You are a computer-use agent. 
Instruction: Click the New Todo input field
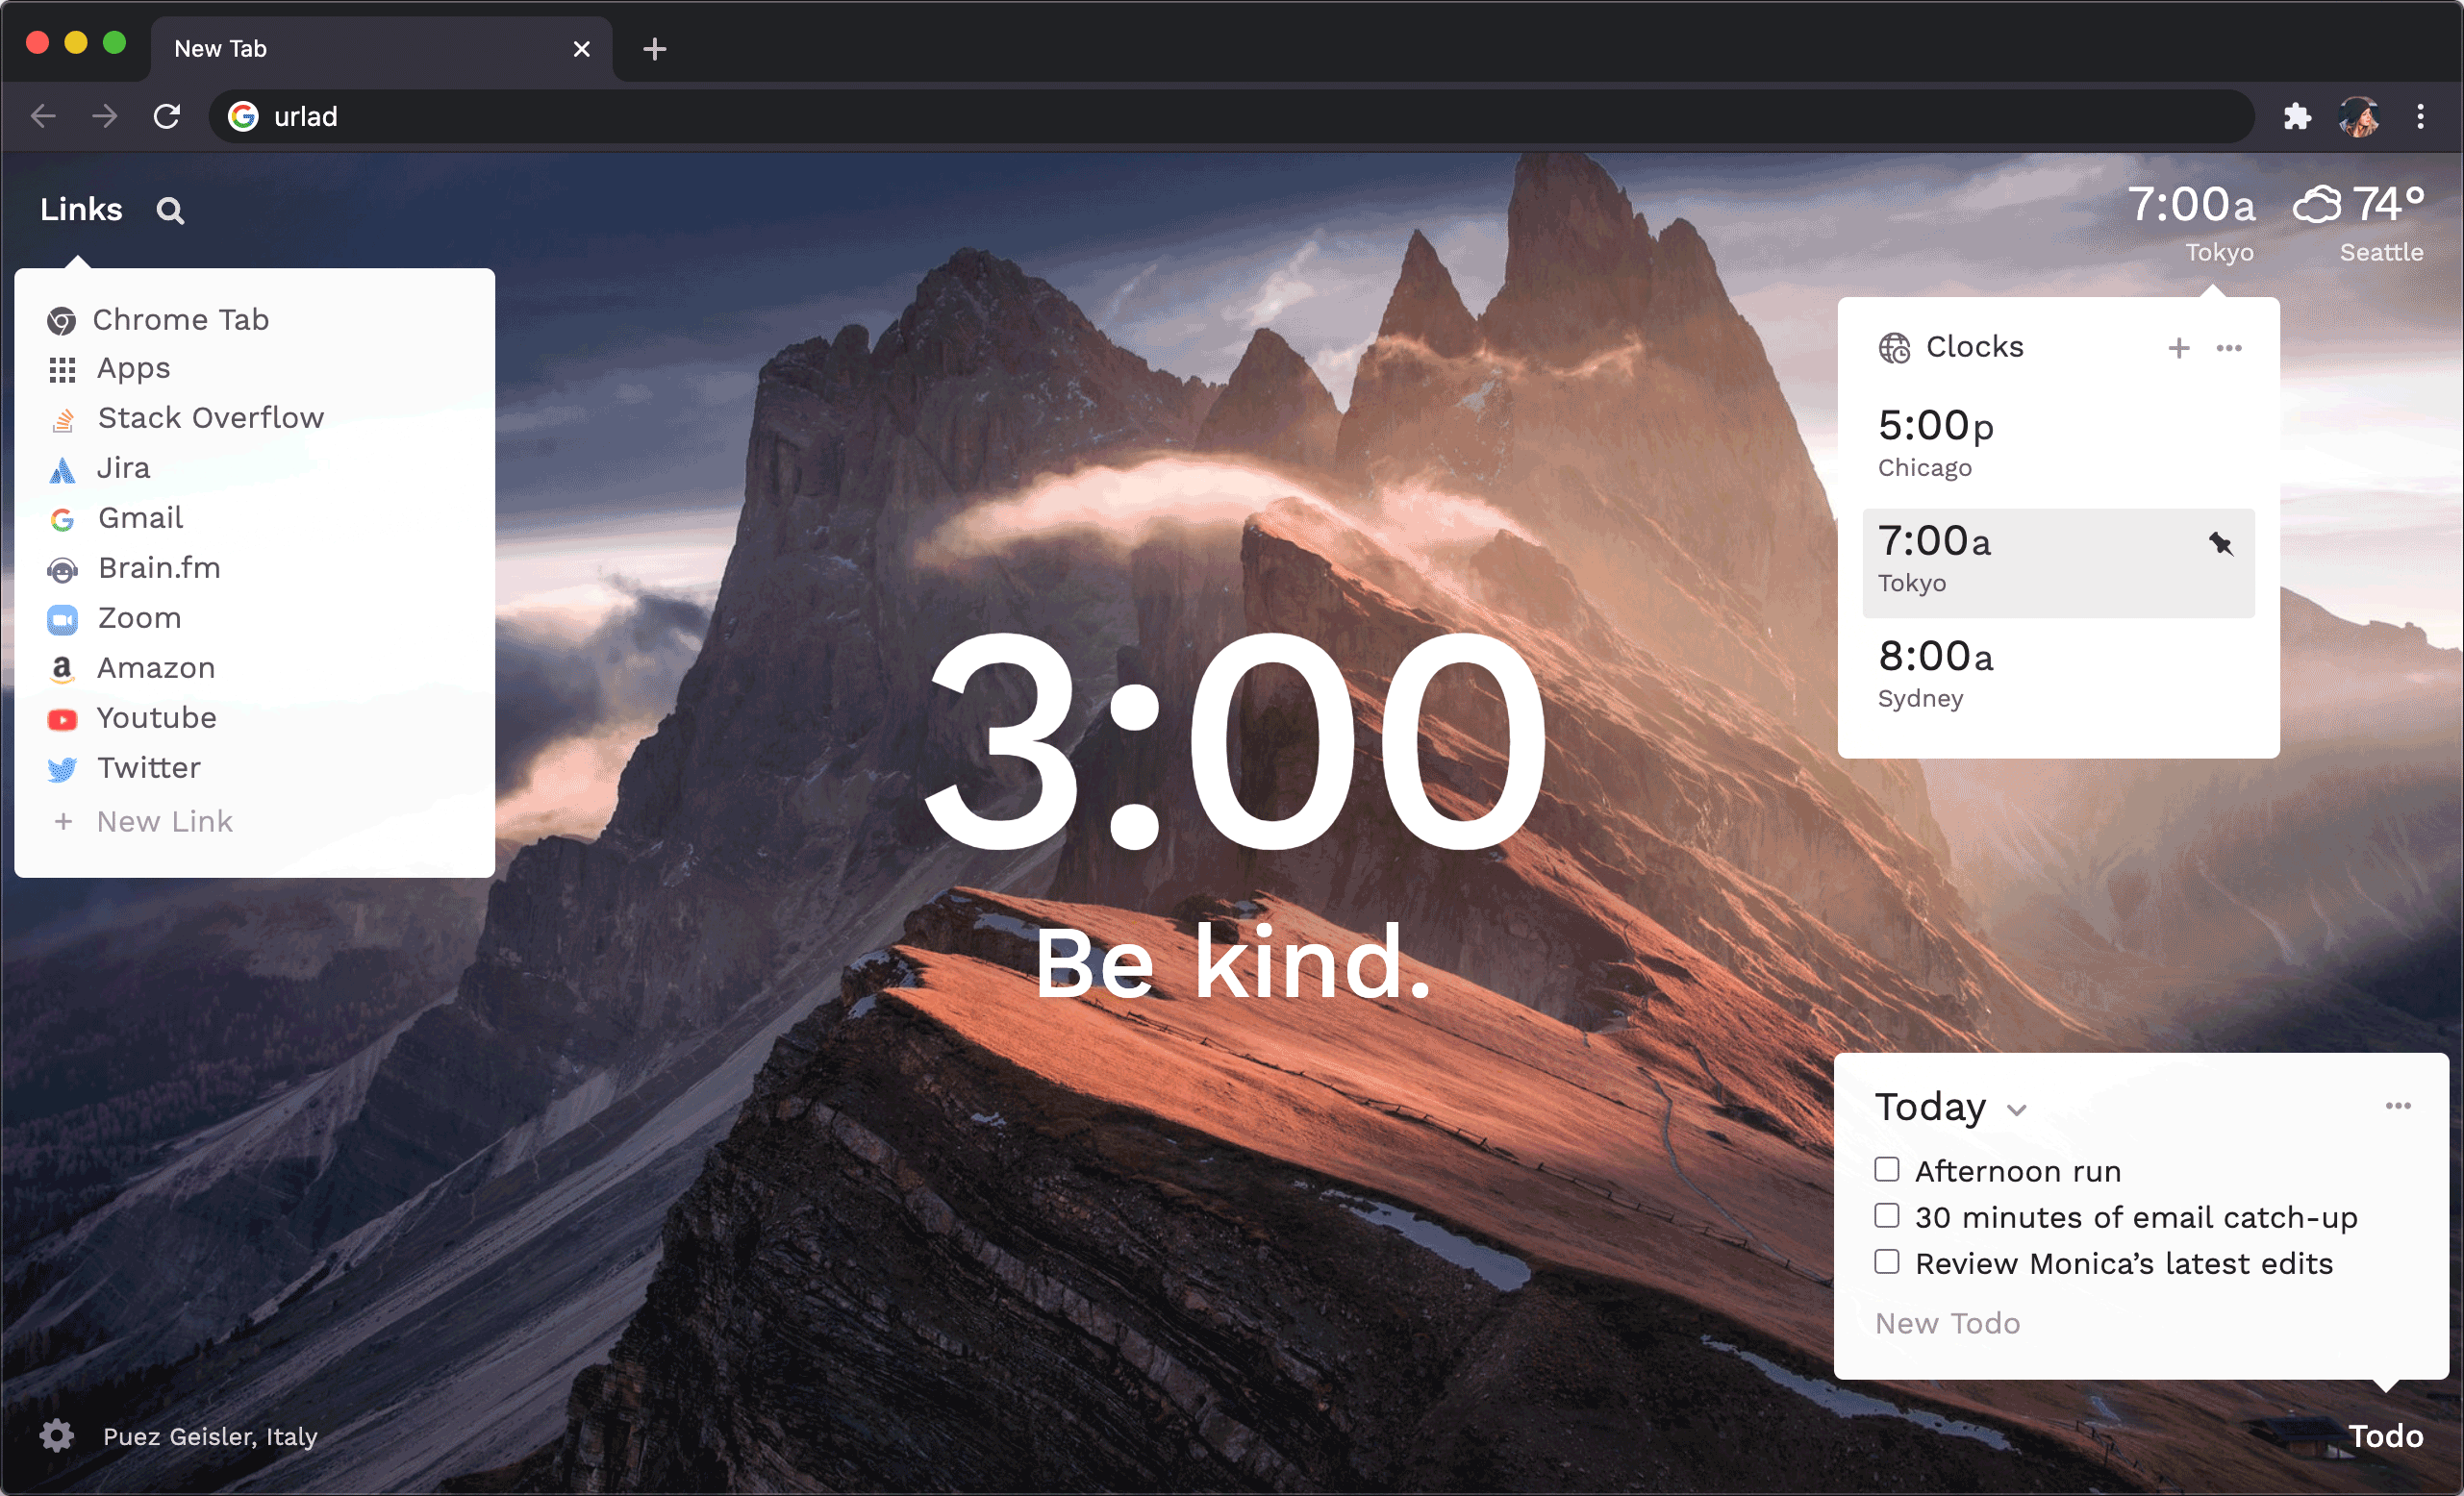click(1948, 1323)
